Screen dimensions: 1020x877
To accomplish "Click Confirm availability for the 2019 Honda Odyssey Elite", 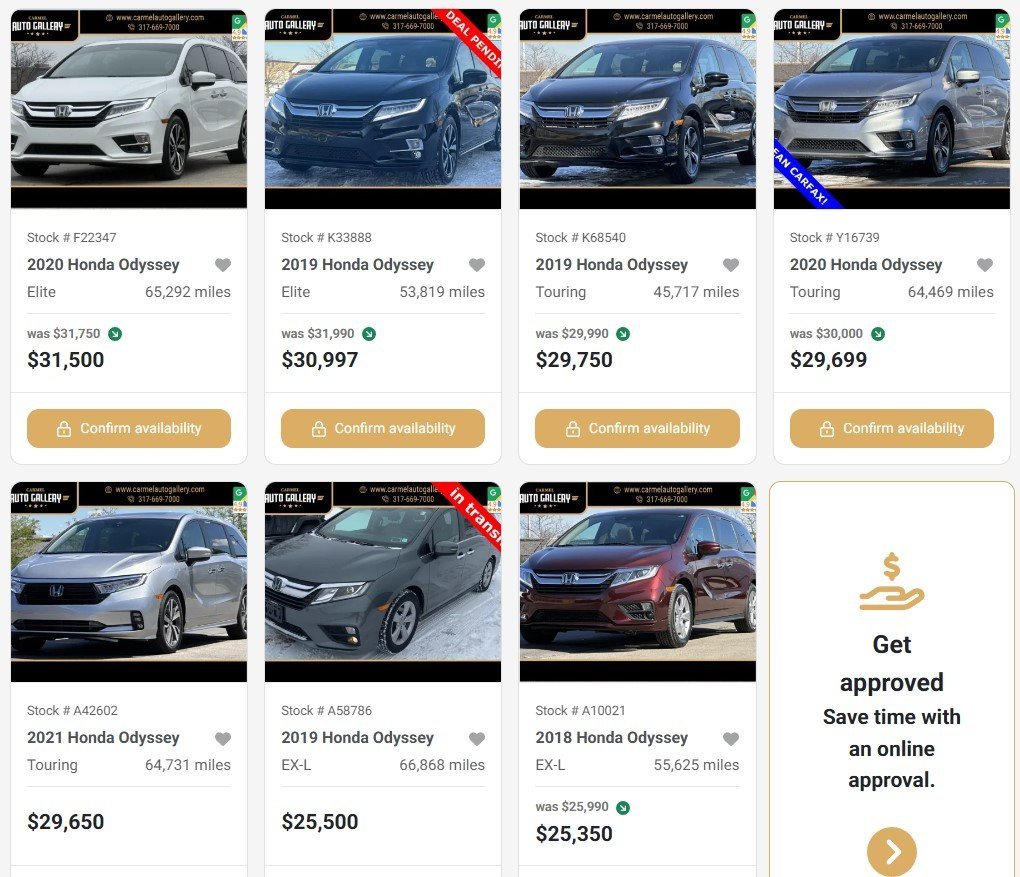I will tap(382, 428).
